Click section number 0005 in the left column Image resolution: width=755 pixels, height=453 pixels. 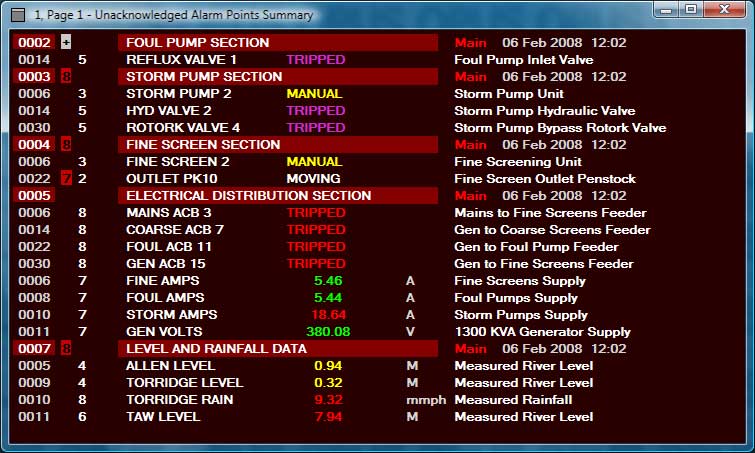pos(34,196)
